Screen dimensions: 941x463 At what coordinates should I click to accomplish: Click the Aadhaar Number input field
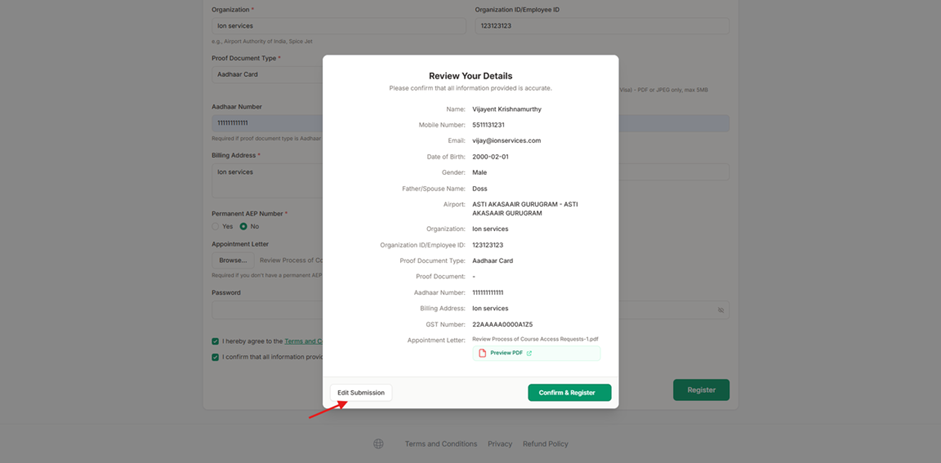(266, 123)
